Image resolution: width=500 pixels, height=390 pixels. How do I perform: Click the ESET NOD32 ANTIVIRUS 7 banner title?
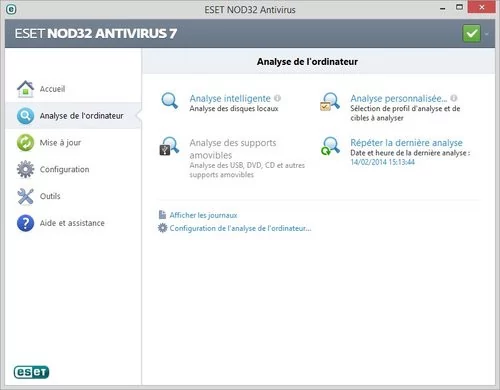[x=96, y=33]
